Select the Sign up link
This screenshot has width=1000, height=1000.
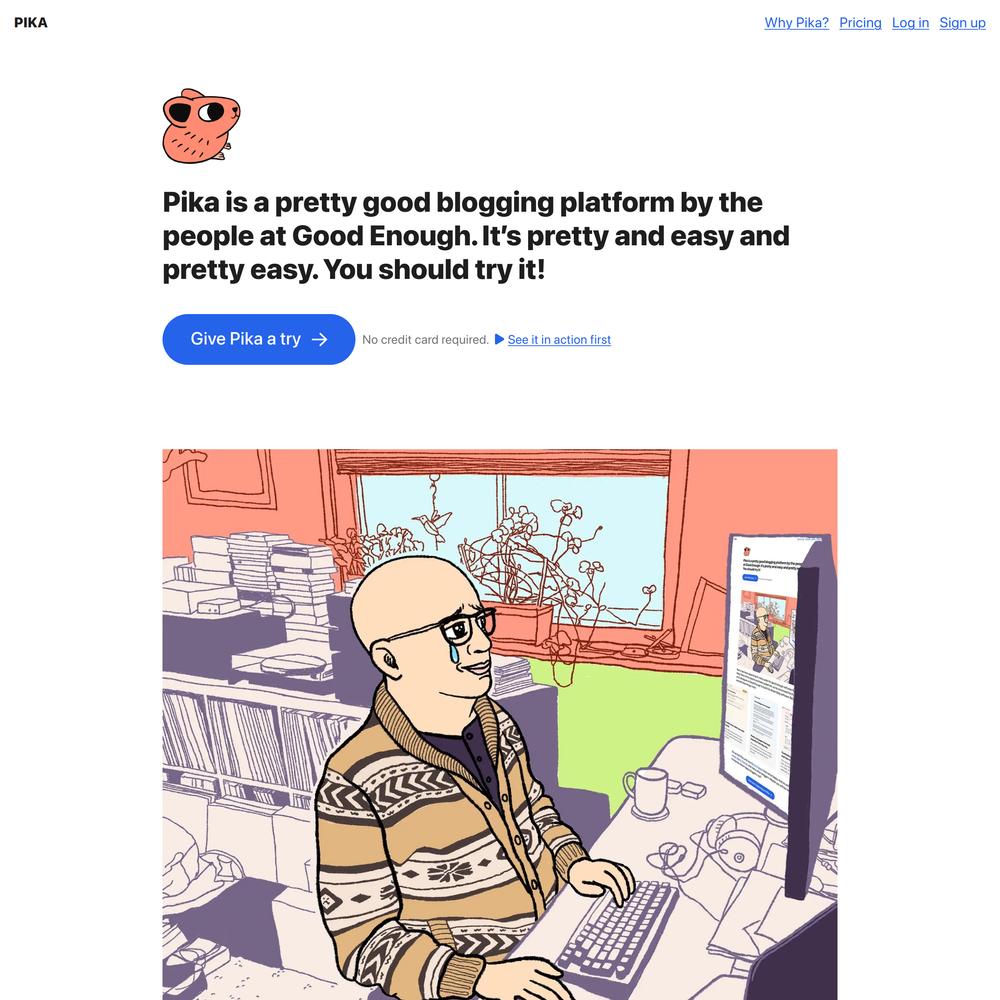click(x=962, y=23)
